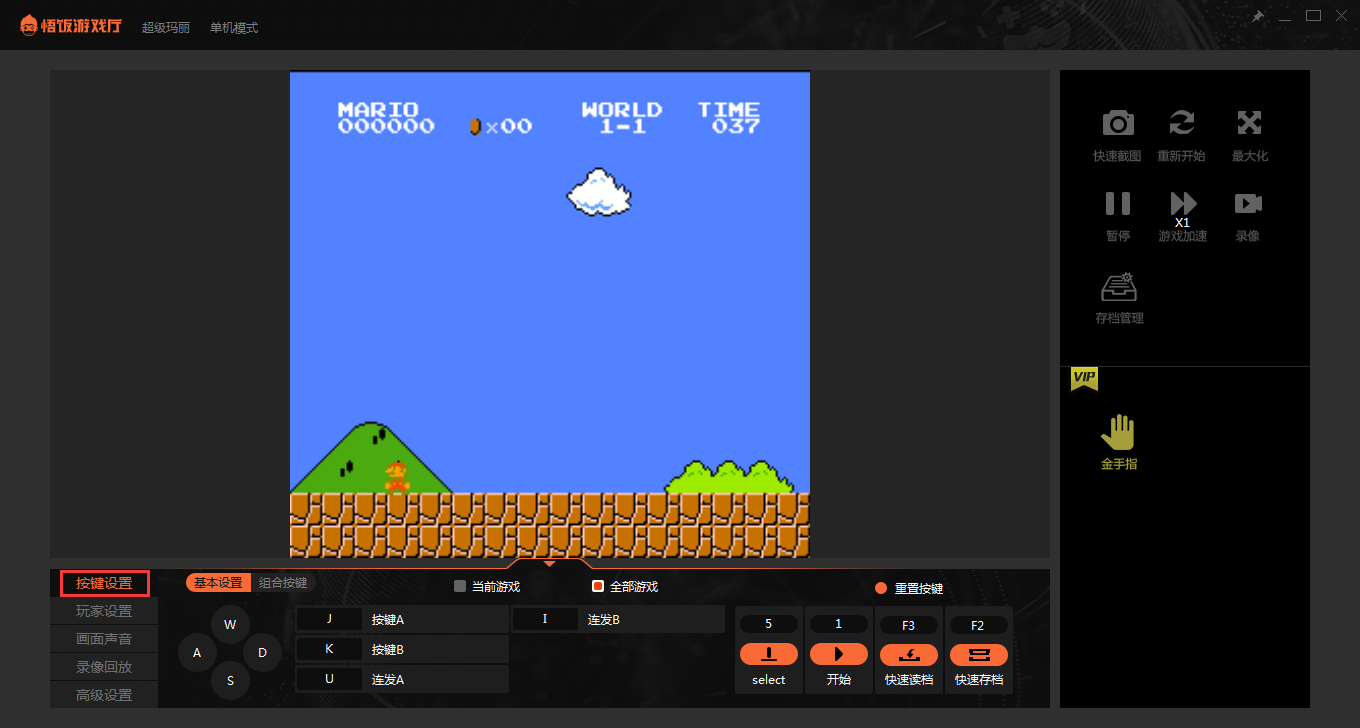Click the D right direction key

pyautogui.click(x=262, y=653)
